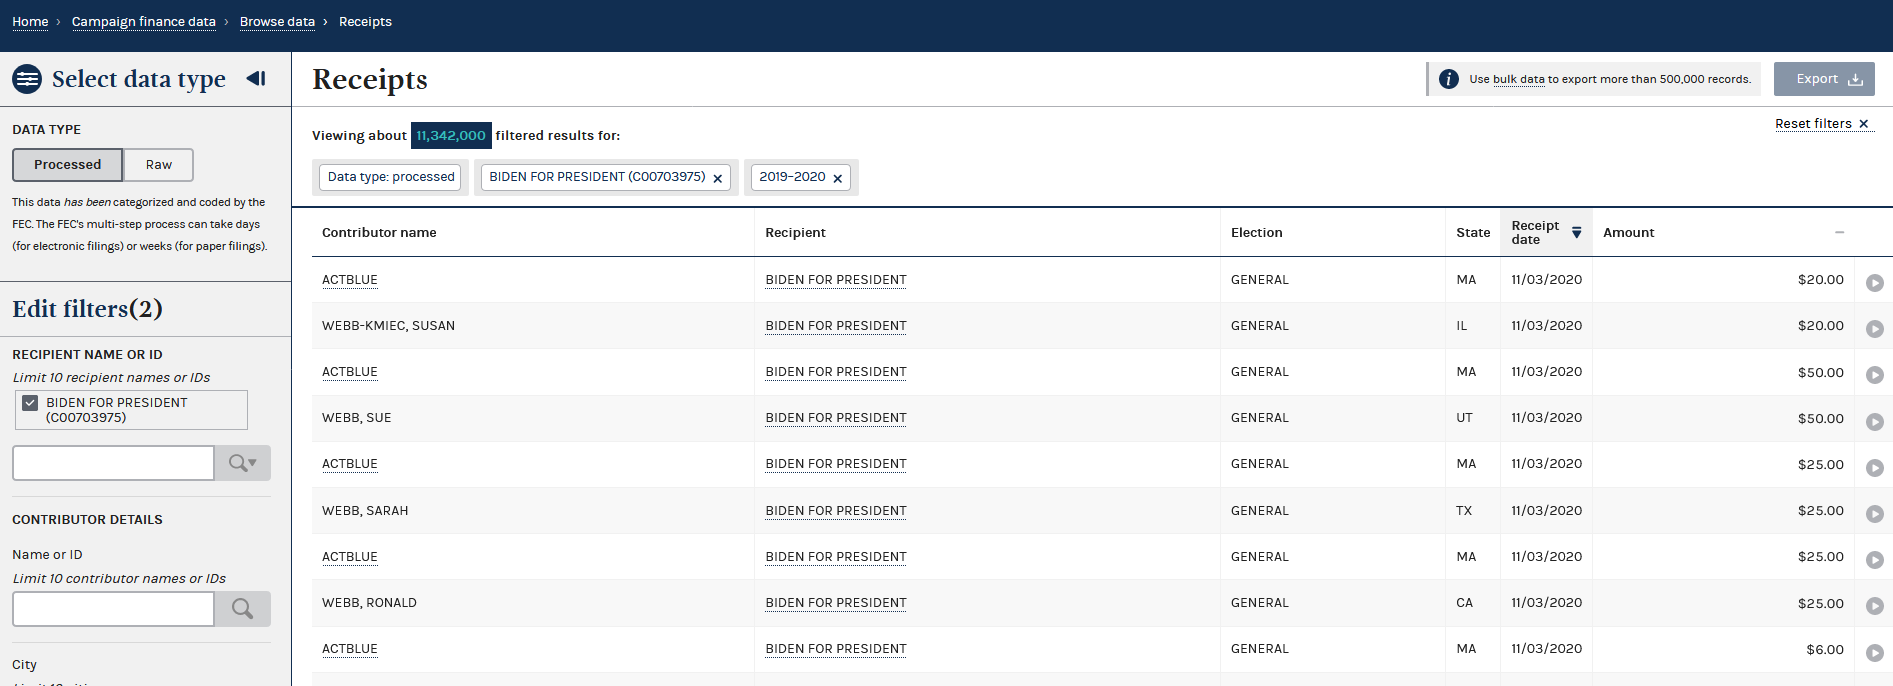
Task: Click the info icon beside bulk data note
Action: click(1448, 79)
